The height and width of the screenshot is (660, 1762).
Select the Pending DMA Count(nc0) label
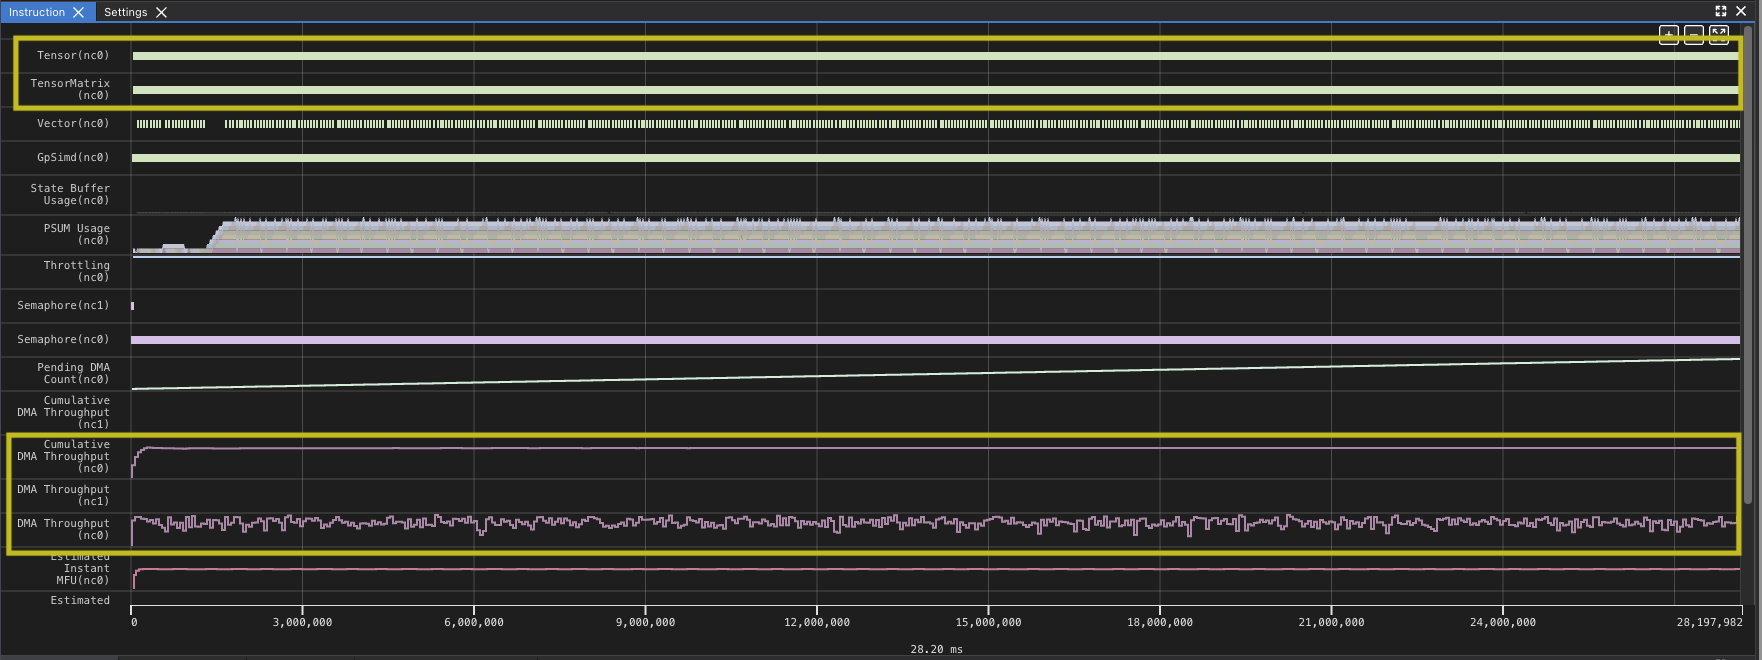click(x=73, y=373)
